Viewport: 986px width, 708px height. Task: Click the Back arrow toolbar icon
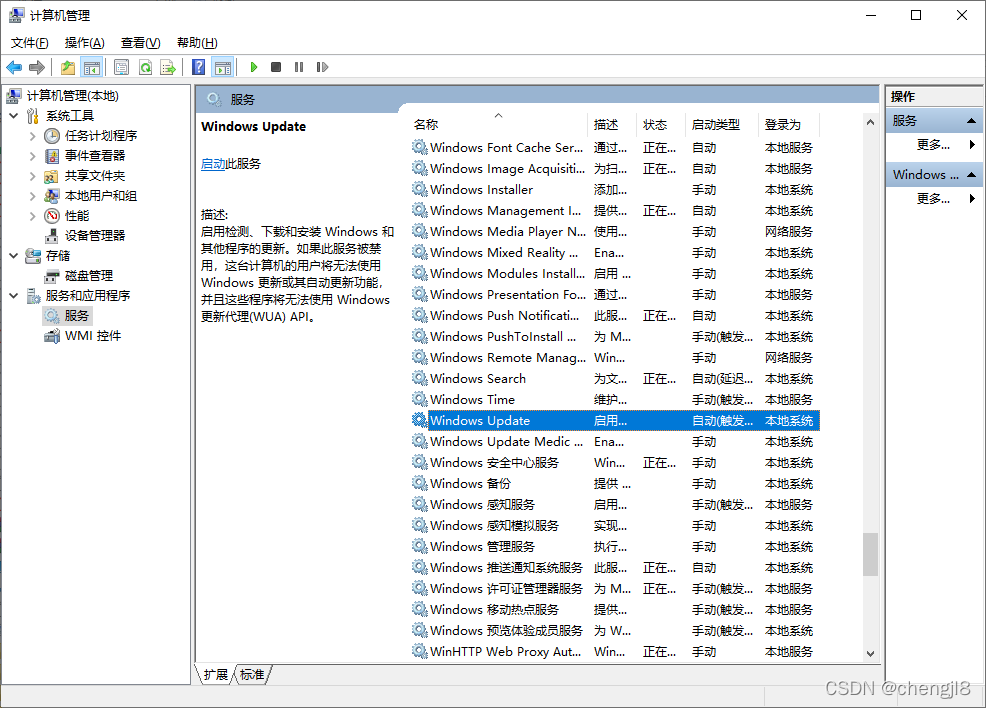(x=14, y=67)
